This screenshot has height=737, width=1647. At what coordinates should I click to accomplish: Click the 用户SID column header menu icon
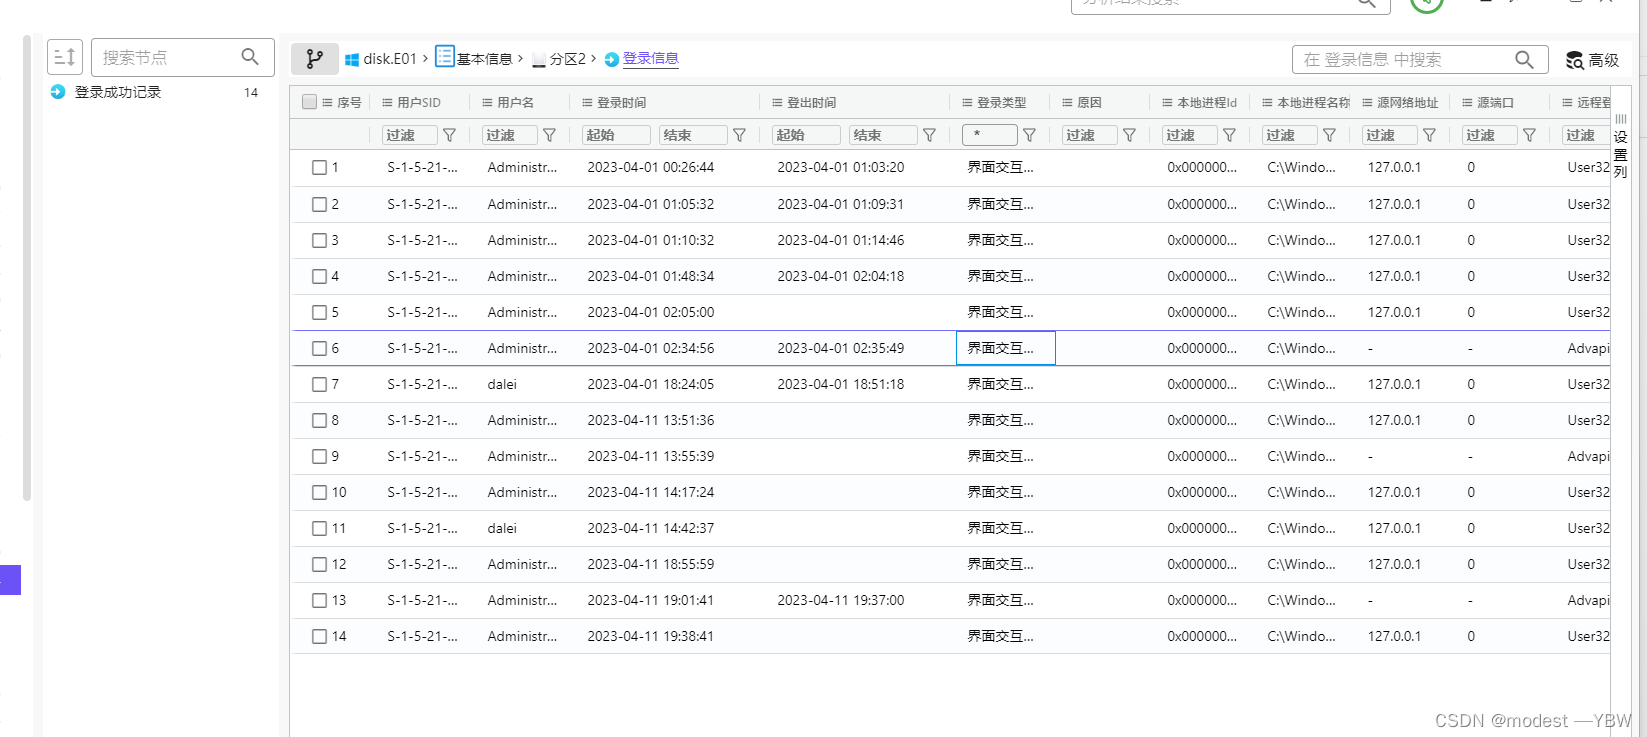tap(387, 103)
